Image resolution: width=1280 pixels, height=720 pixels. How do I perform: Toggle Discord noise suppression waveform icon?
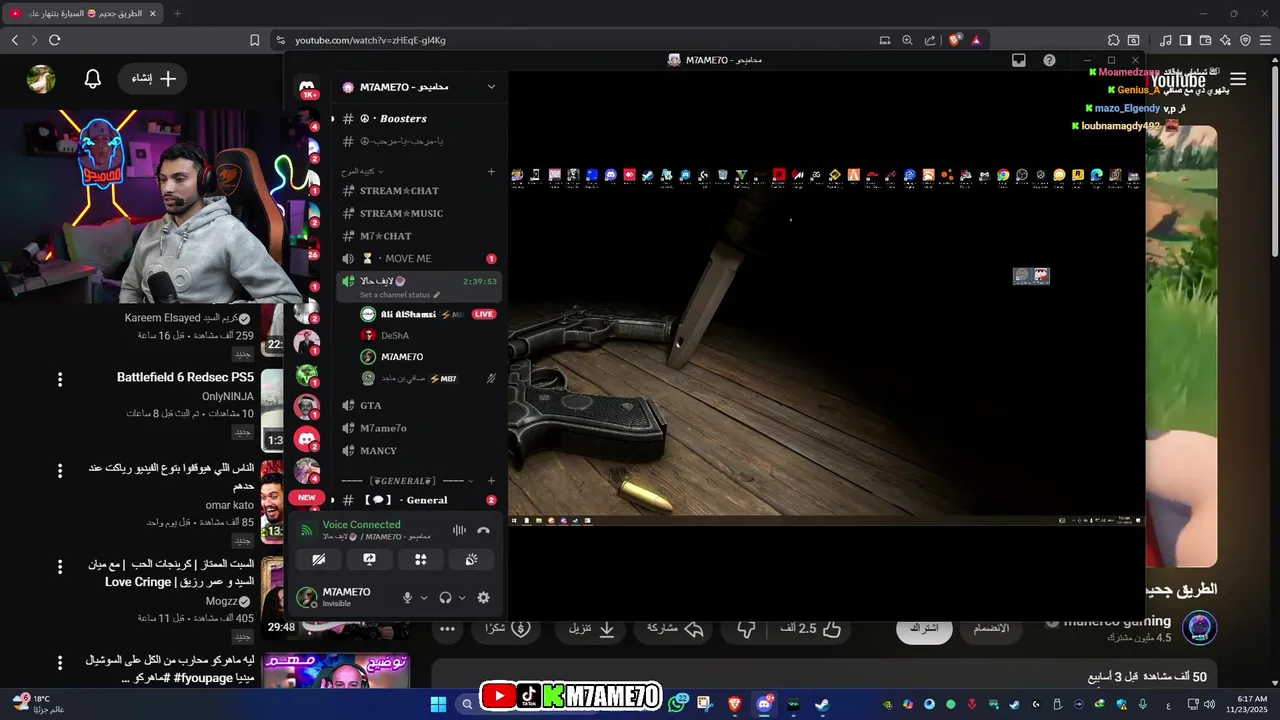pos(459,531)
